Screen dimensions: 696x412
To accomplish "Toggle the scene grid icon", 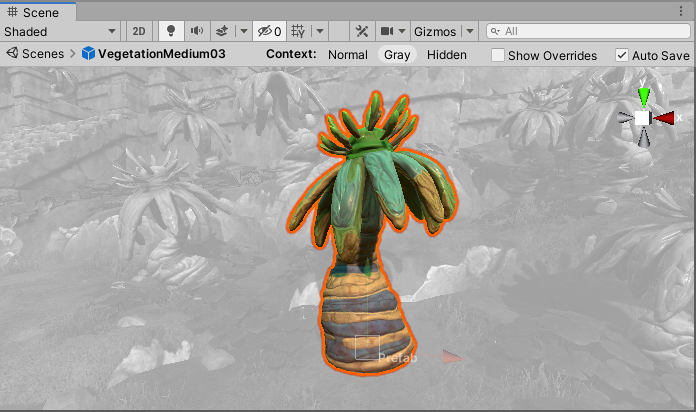I will 298,31.
